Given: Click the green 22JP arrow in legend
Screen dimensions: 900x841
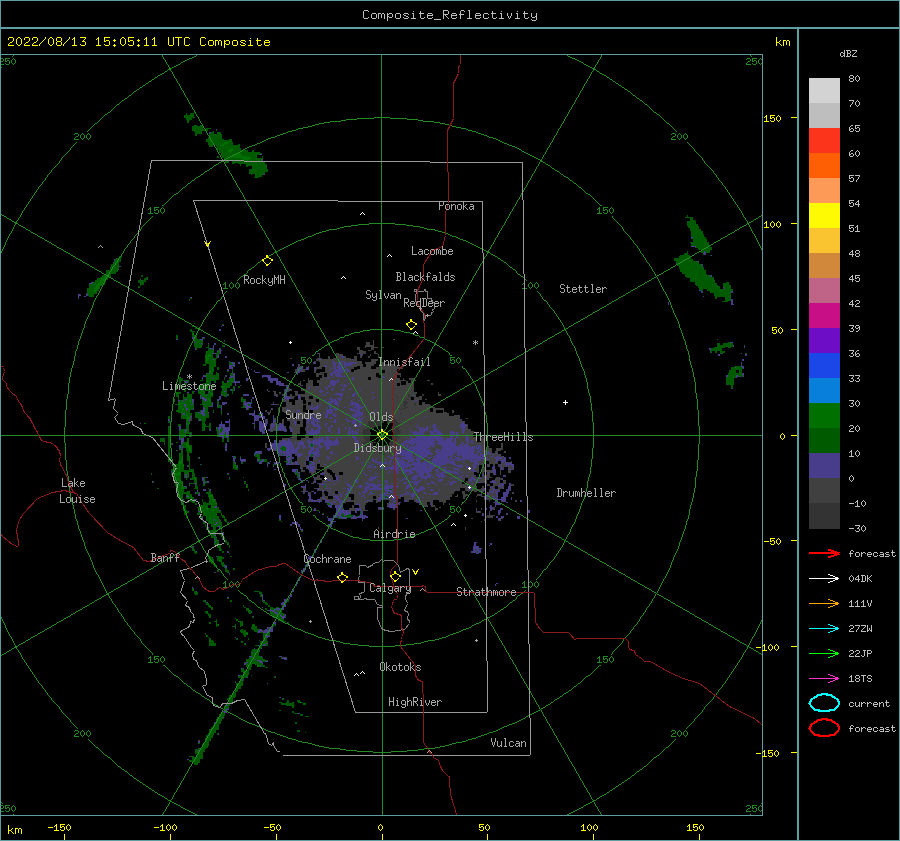Looking at the screenshot, I should 824,653.
